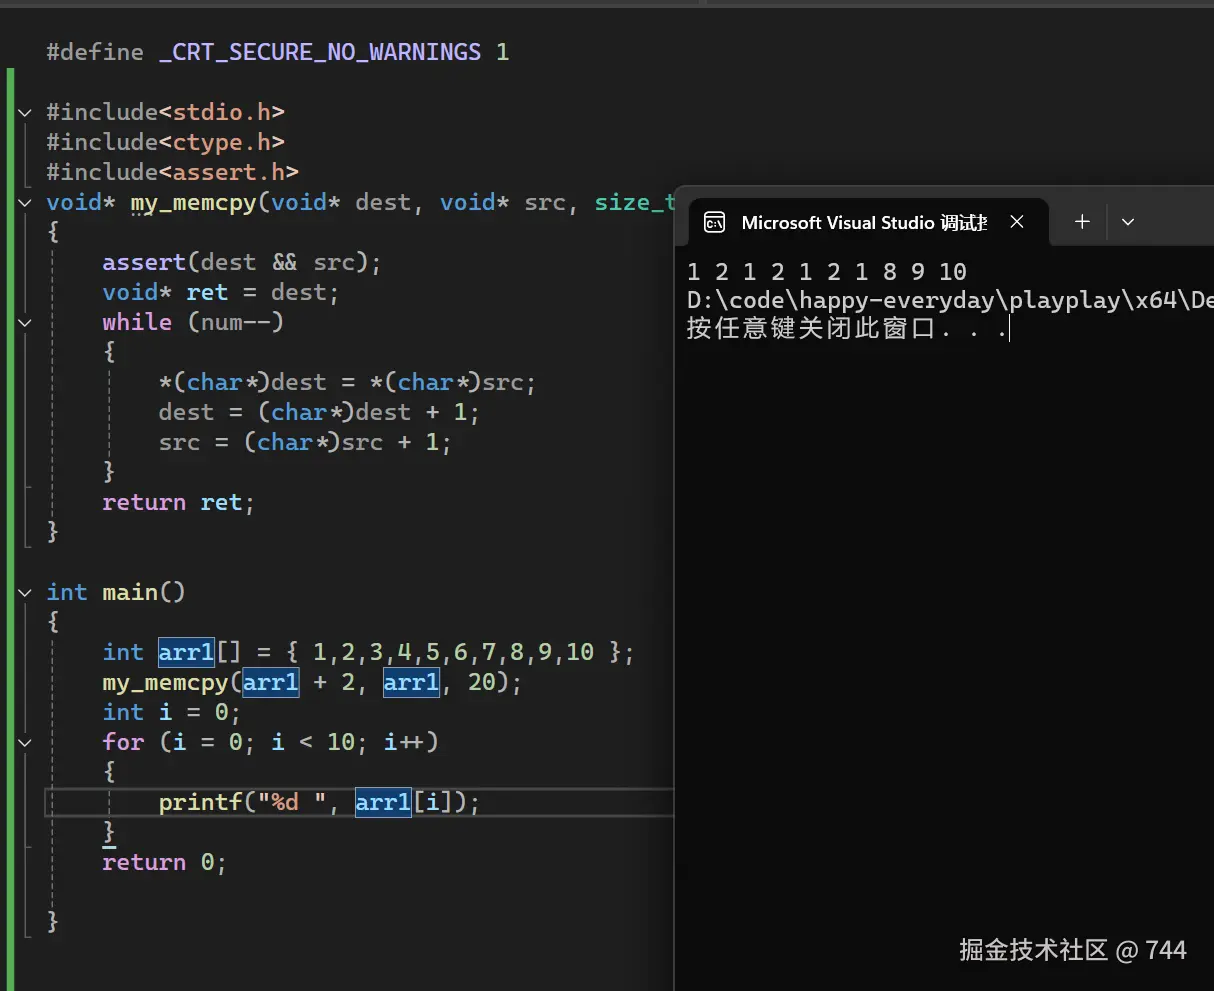
Task: Place cursor after 按任意键关闭此窗口 prompt
Action: click(1010, 328)
